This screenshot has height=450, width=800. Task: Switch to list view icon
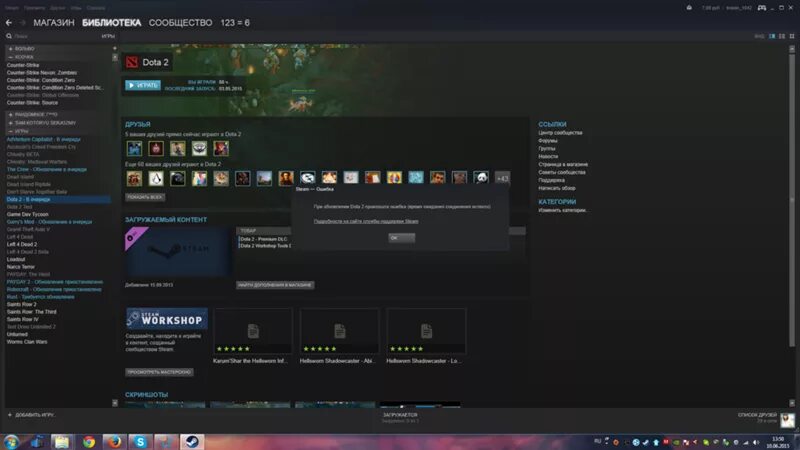(782, 36)
